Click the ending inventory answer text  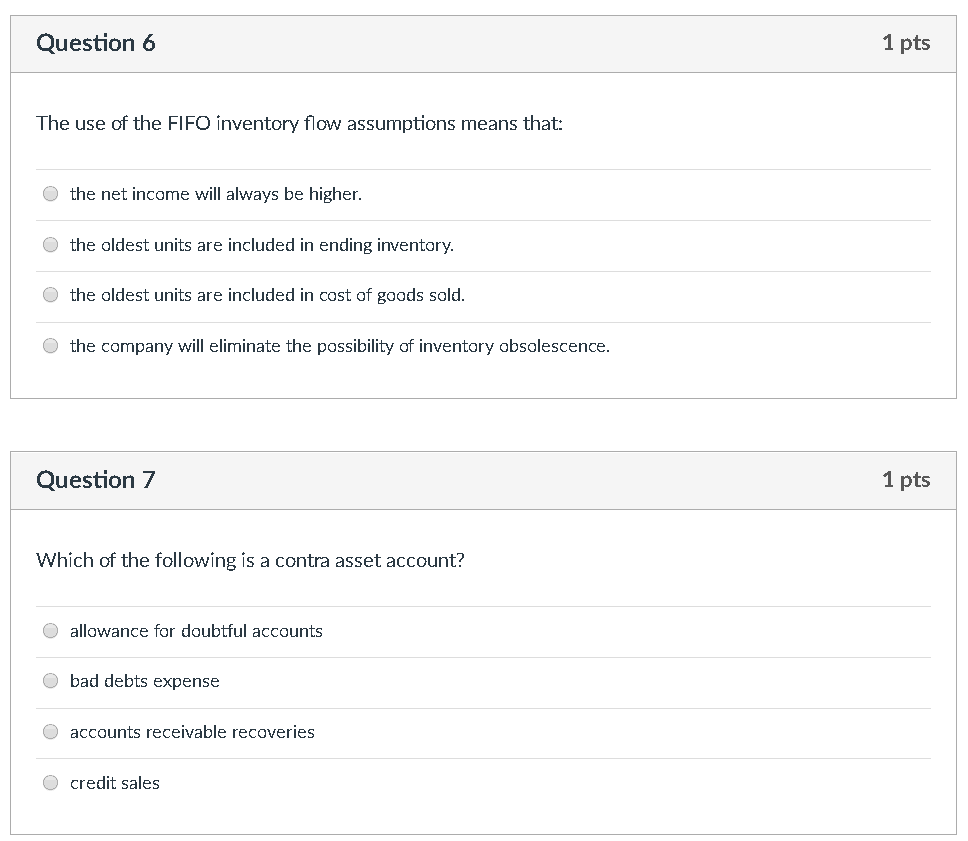click(261, 244)
